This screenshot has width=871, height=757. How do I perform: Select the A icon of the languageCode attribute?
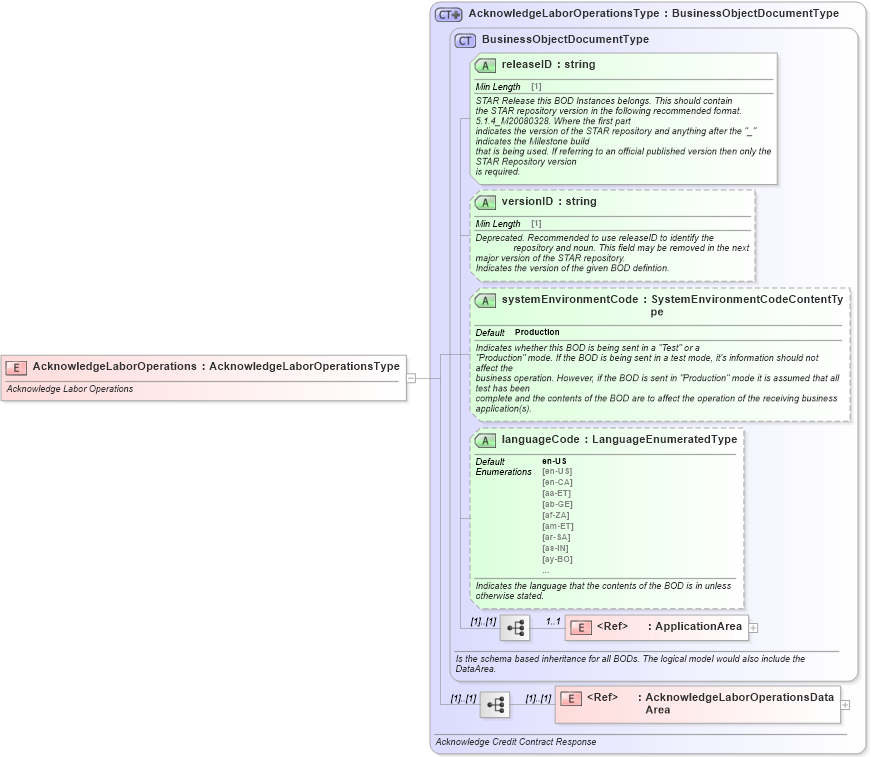click(x=485, y=439)
